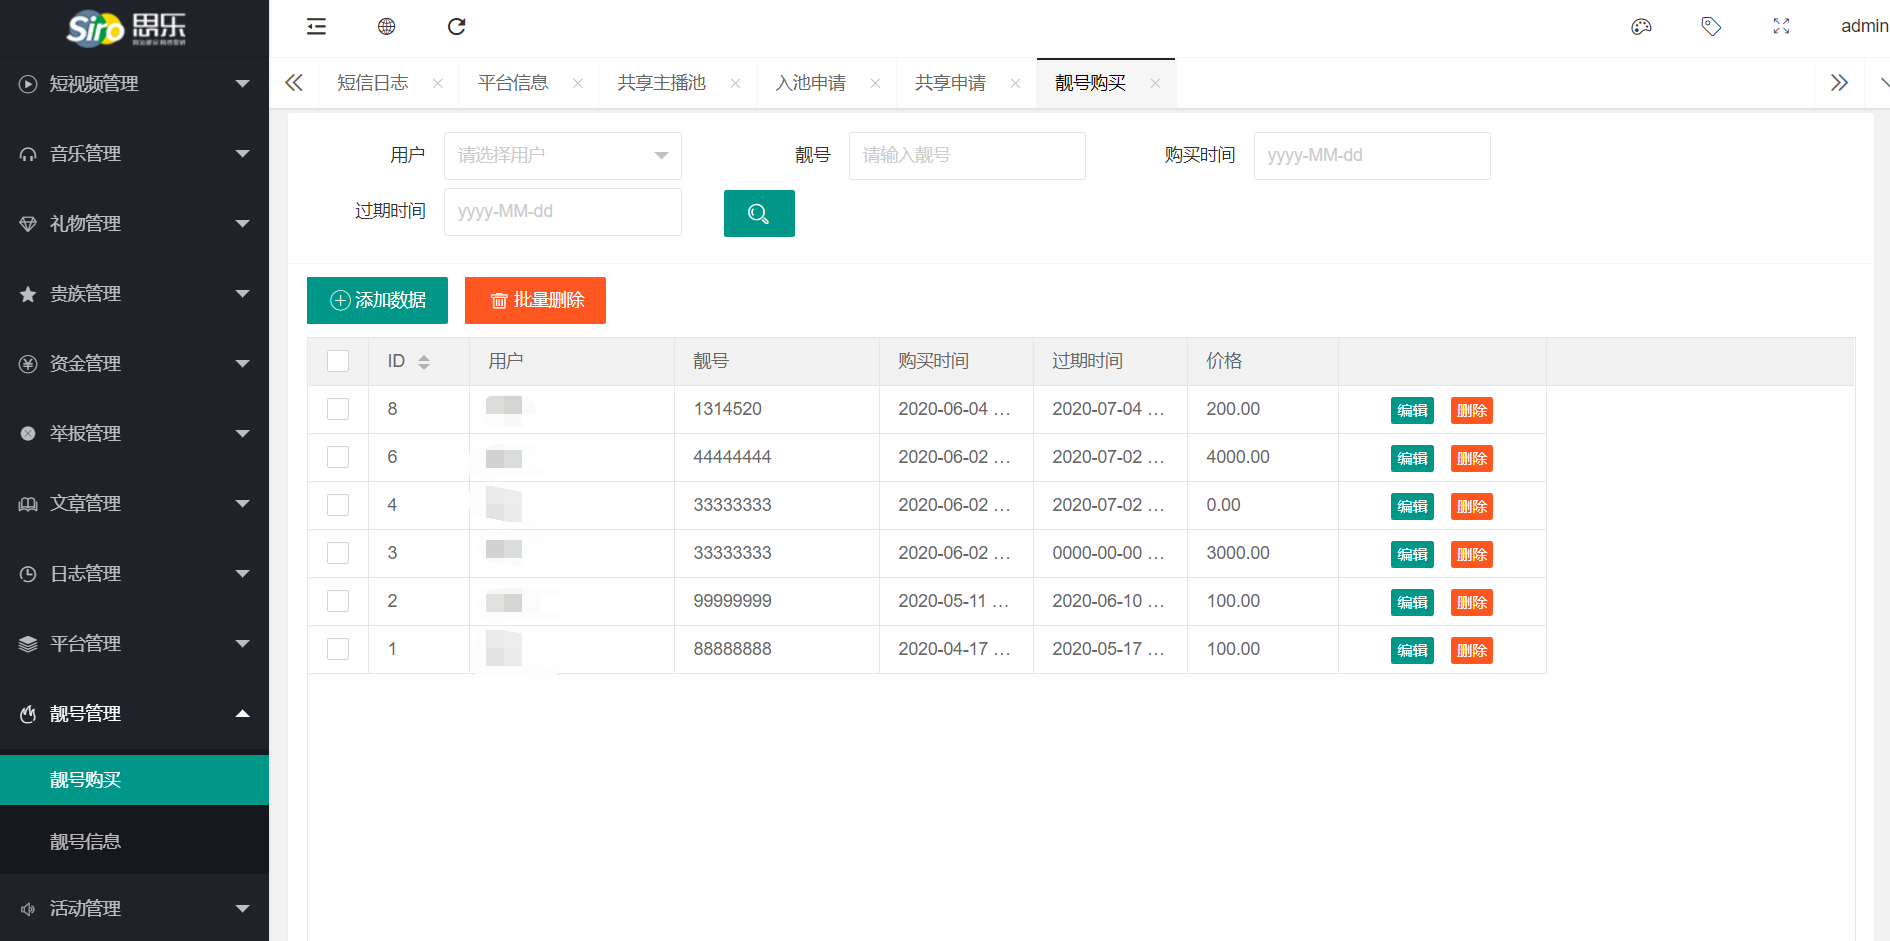The width and height of the screenshot is (1890, 941).
Task: Delete the row with 靓号 44444444
Action: (1472, 458)
